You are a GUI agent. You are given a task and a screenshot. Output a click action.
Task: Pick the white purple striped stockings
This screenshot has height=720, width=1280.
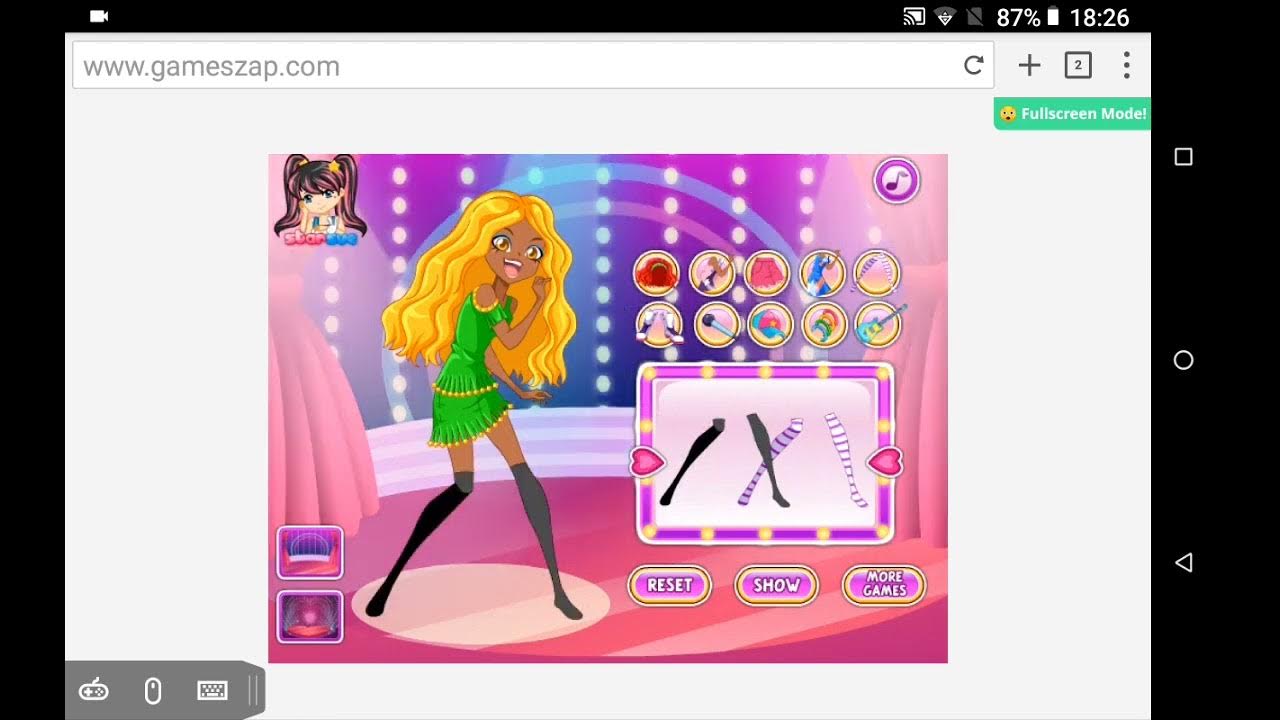coord(846,461)
